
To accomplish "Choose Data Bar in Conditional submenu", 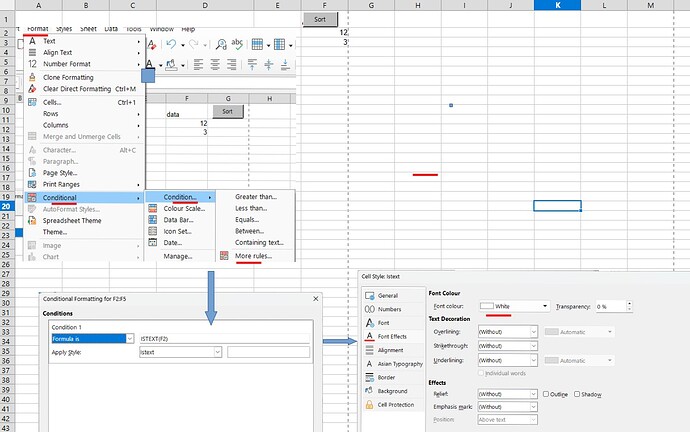I will point(180,220).
